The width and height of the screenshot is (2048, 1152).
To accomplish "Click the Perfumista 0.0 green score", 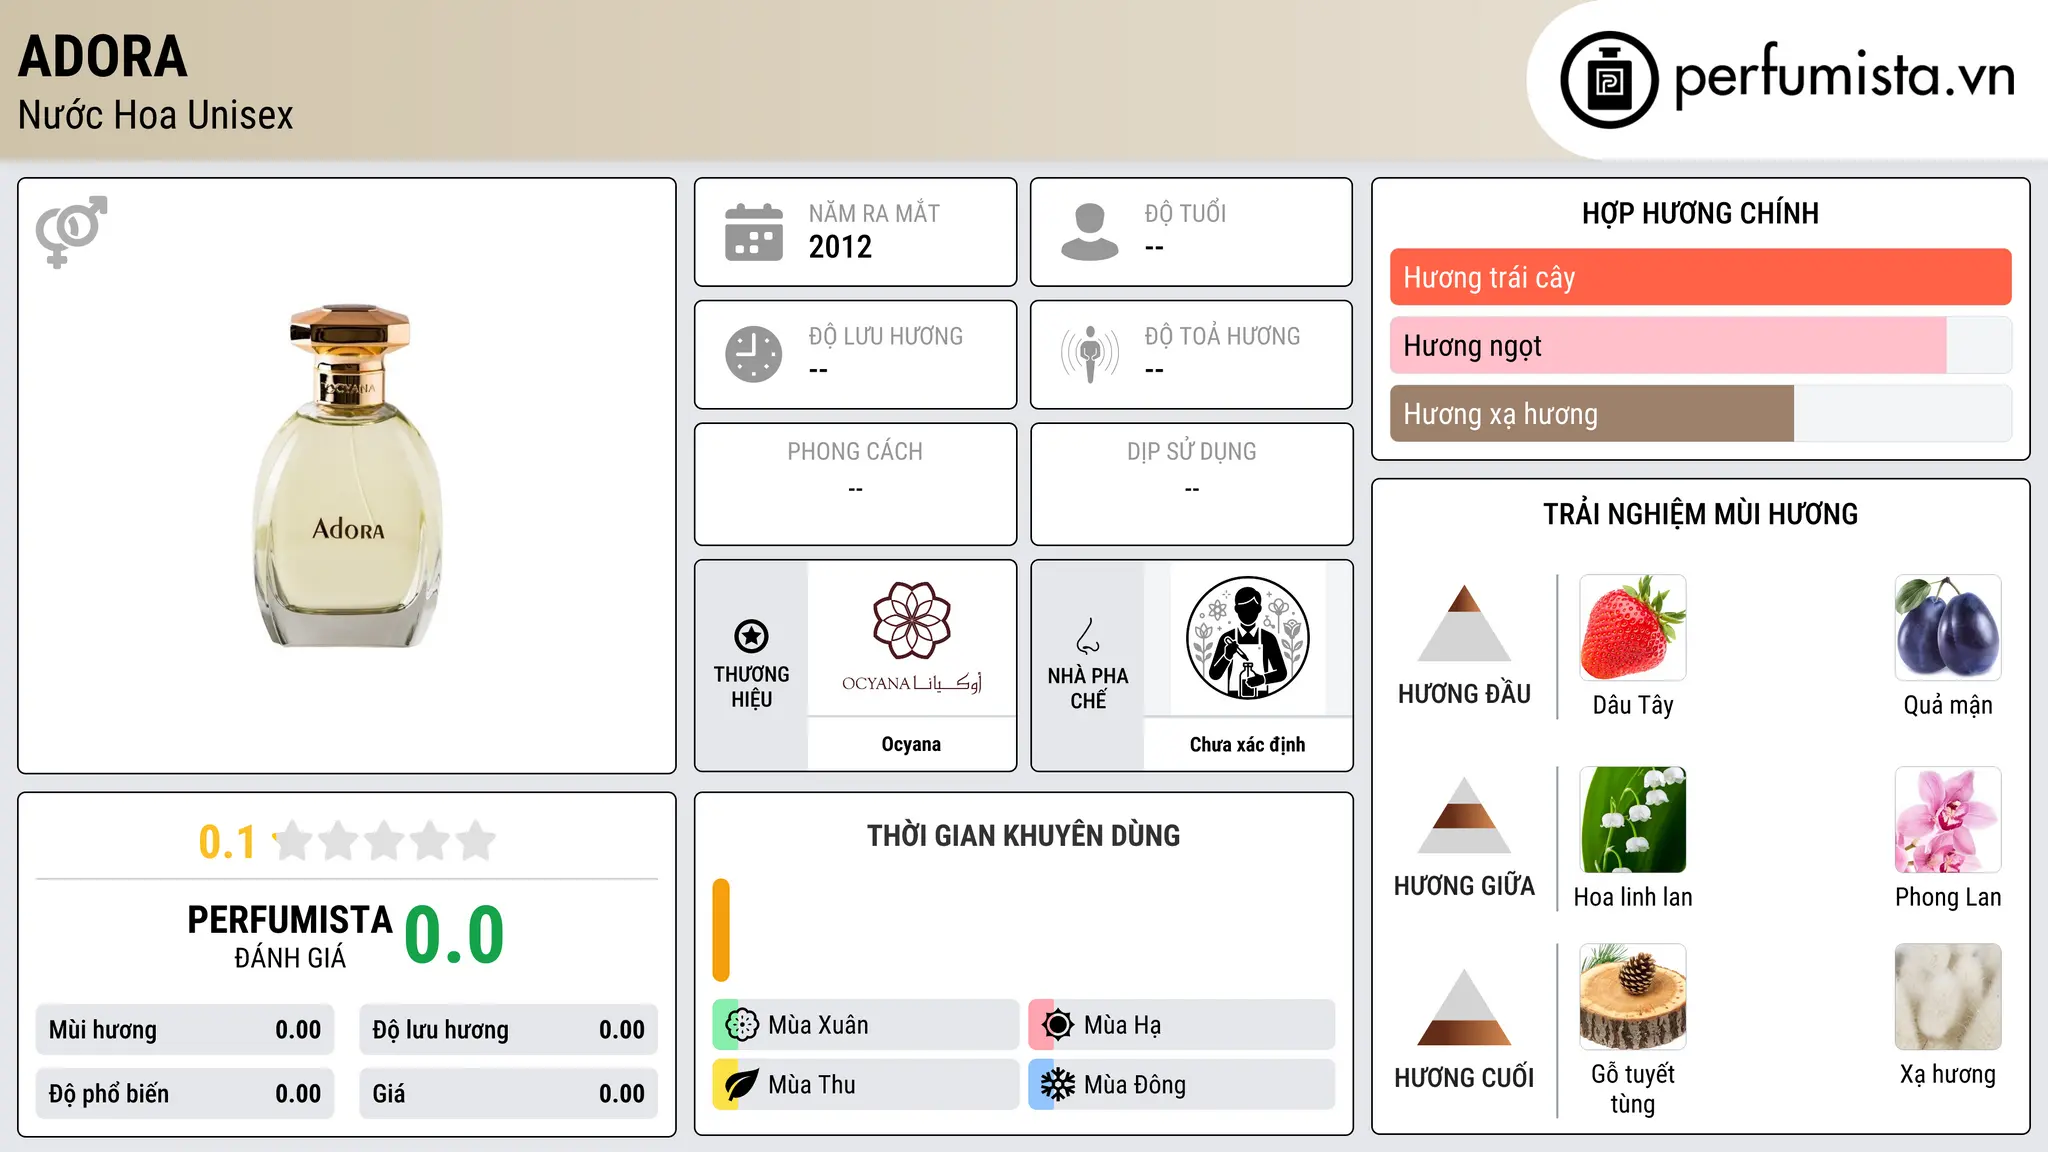I will click(454, 936).
